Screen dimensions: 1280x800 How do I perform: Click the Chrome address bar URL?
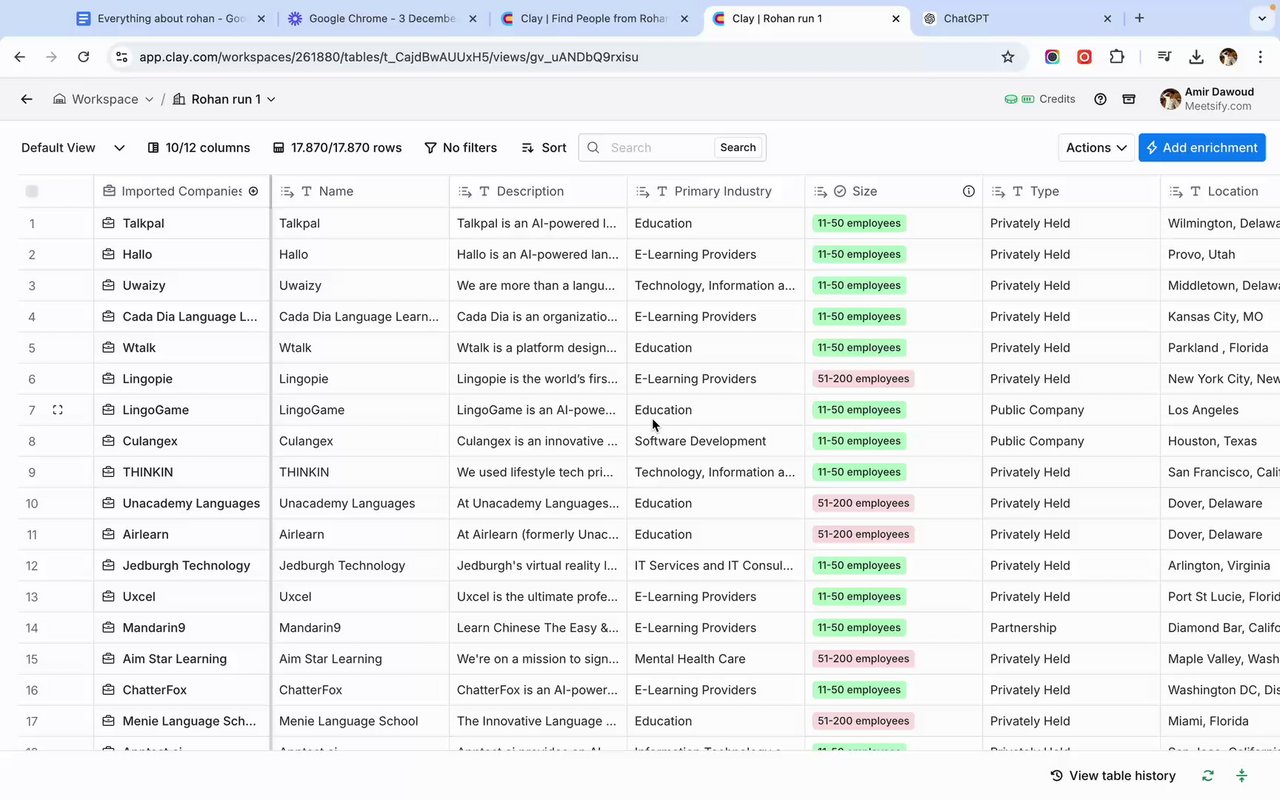pos(388,57)
